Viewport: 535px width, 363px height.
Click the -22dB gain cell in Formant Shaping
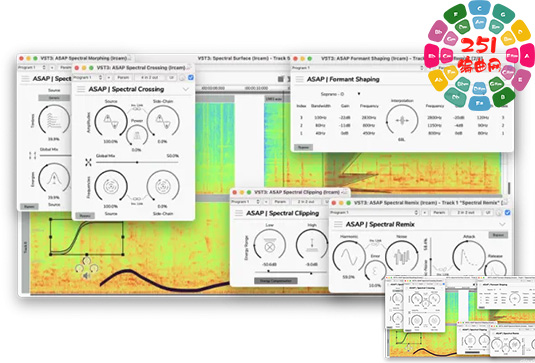pos(345,117)
